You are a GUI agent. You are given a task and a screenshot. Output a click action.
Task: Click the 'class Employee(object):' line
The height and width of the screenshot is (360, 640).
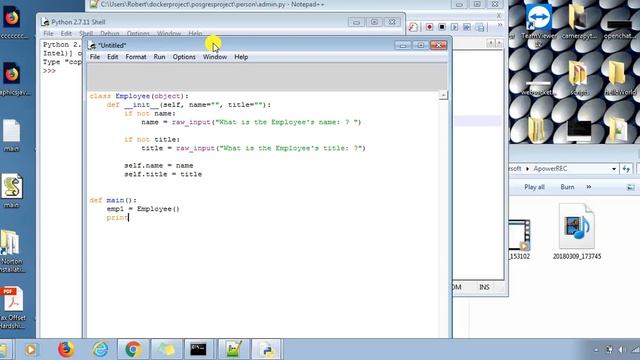(x=139, y=96)
